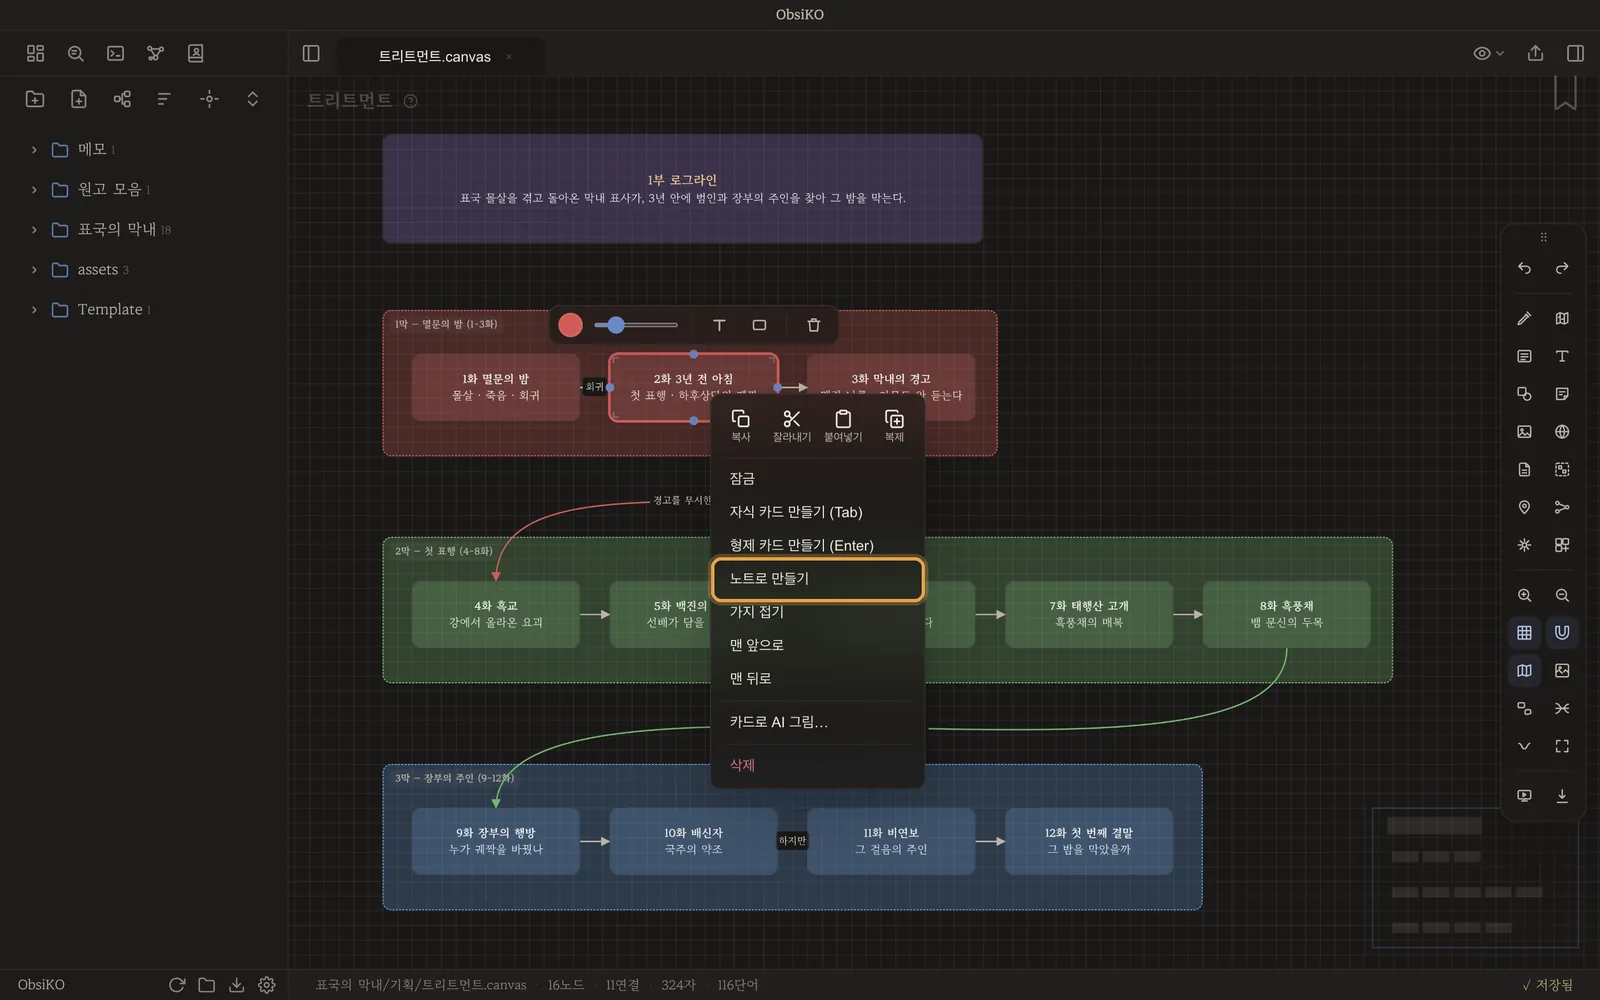Create a new folder in file explorer
1600x1000 pixels.
[35, 98]
